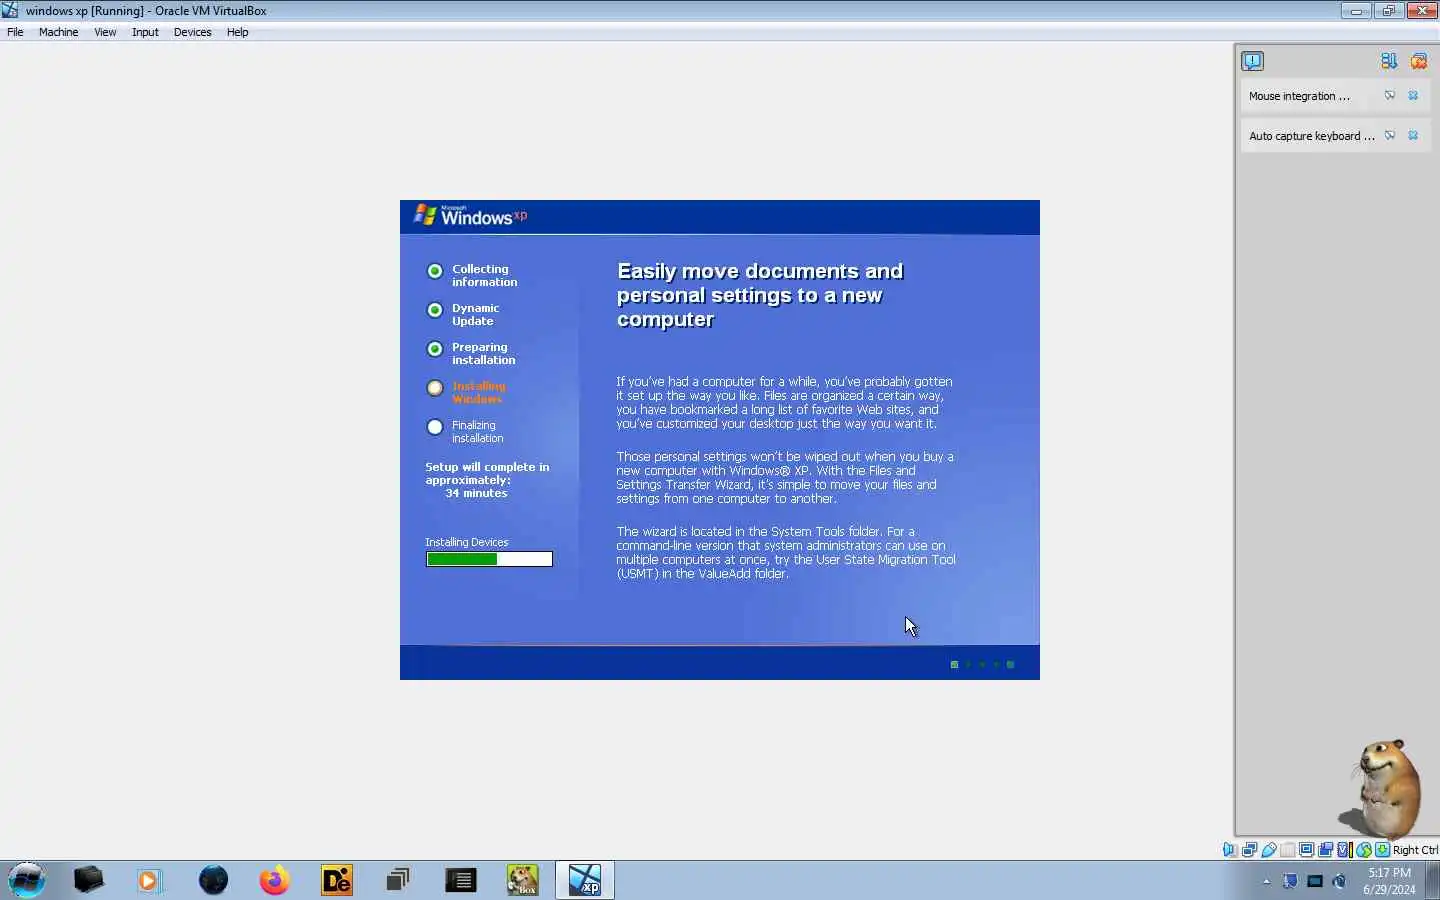The width and height of the screenshot is (1440, 900).
Task: Show hidden tray icons arrow
Action: pos(1267,881)
